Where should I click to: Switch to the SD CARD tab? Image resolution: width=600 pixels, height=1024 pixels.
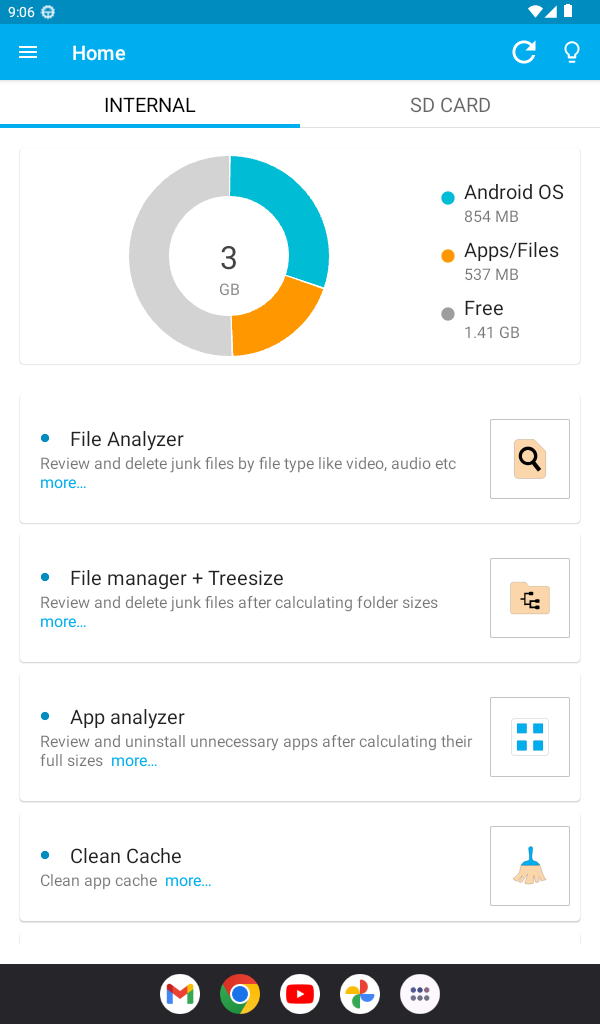point(450,104)
